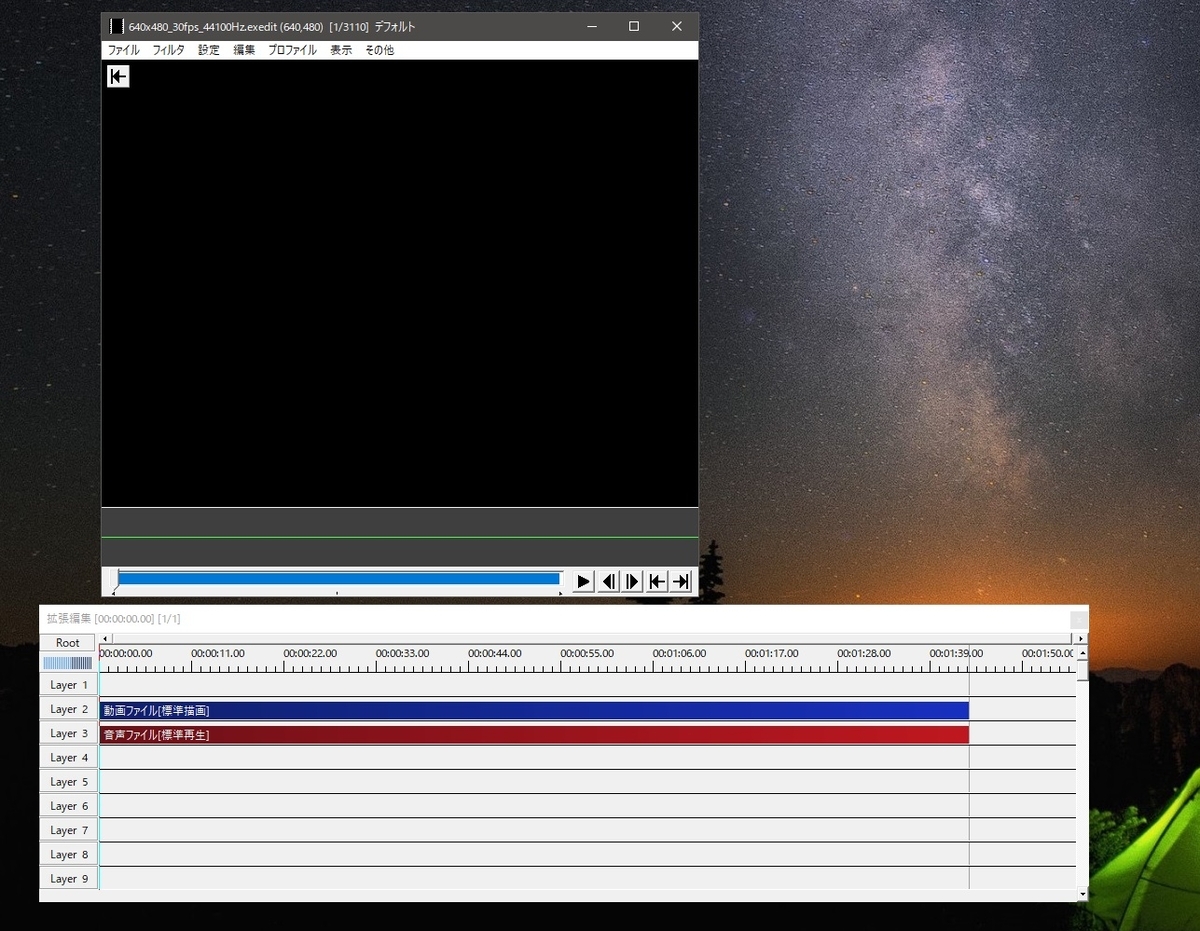
Task: Click the timeline scroll left arrow
Action: point(106,638)
